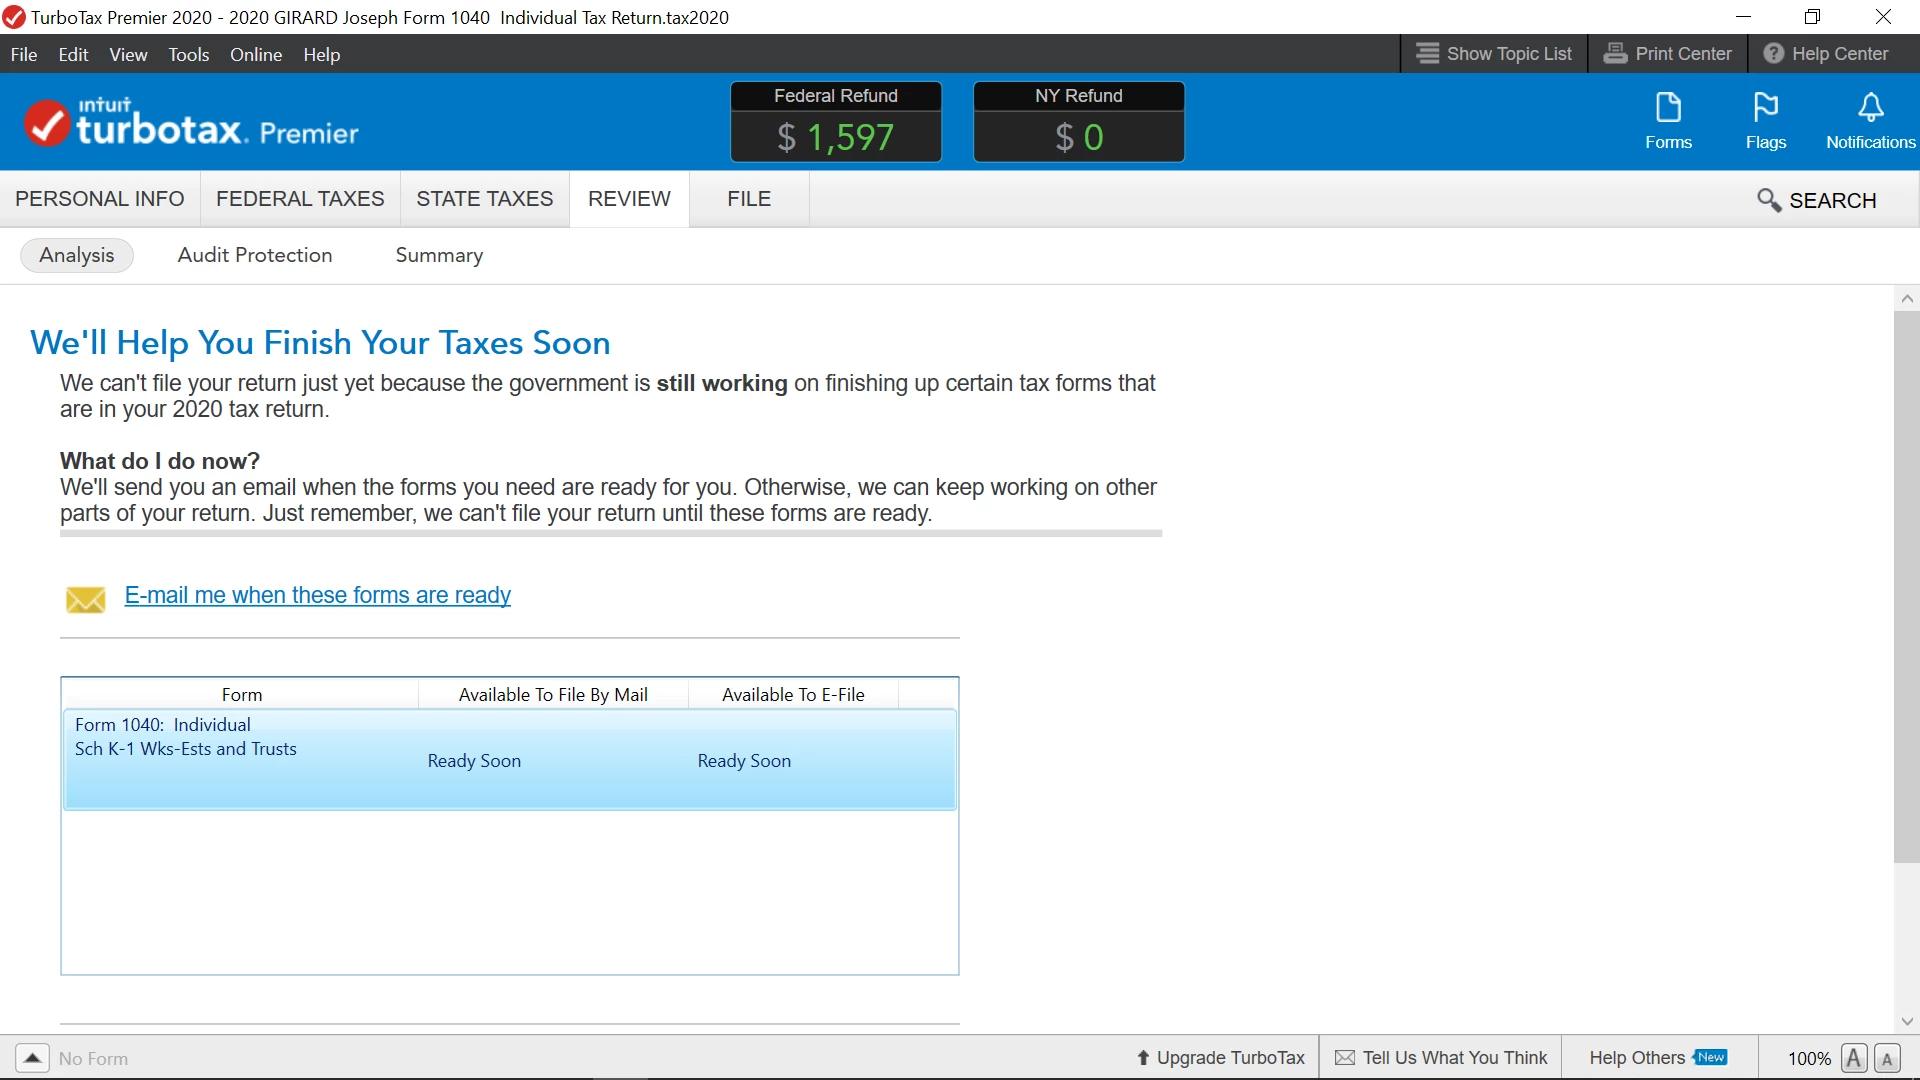This screenshot has height=1080, width=1920.
Task: Click Upgrade TurboTax button
Action: (x=1221, y=1058)
